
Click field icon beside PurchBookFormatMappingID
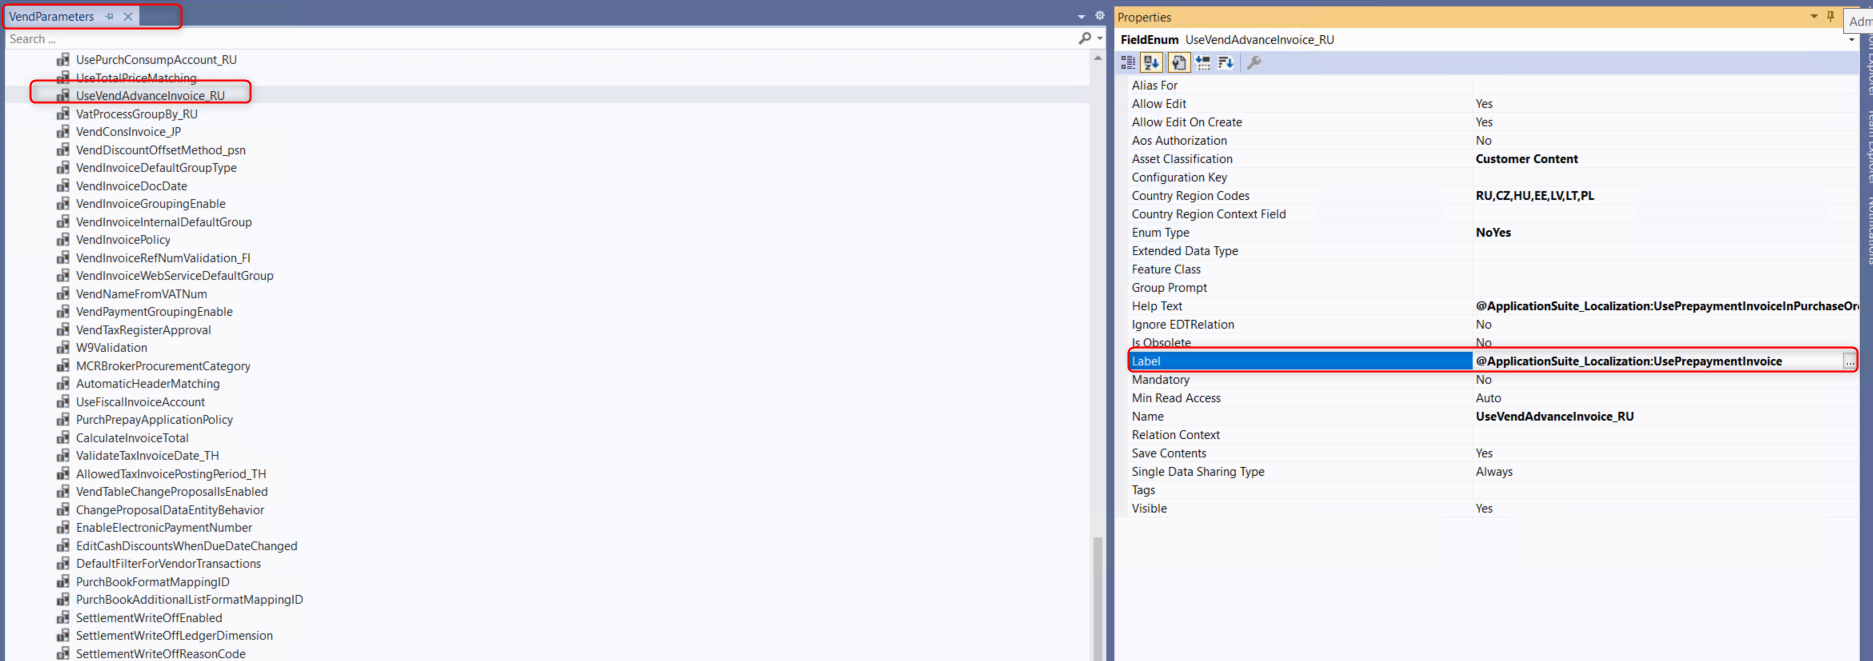[x=63, y=582]
